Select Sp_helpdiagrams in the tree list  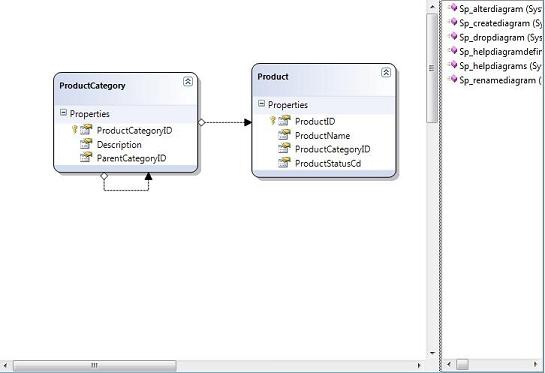click(500, 66)
